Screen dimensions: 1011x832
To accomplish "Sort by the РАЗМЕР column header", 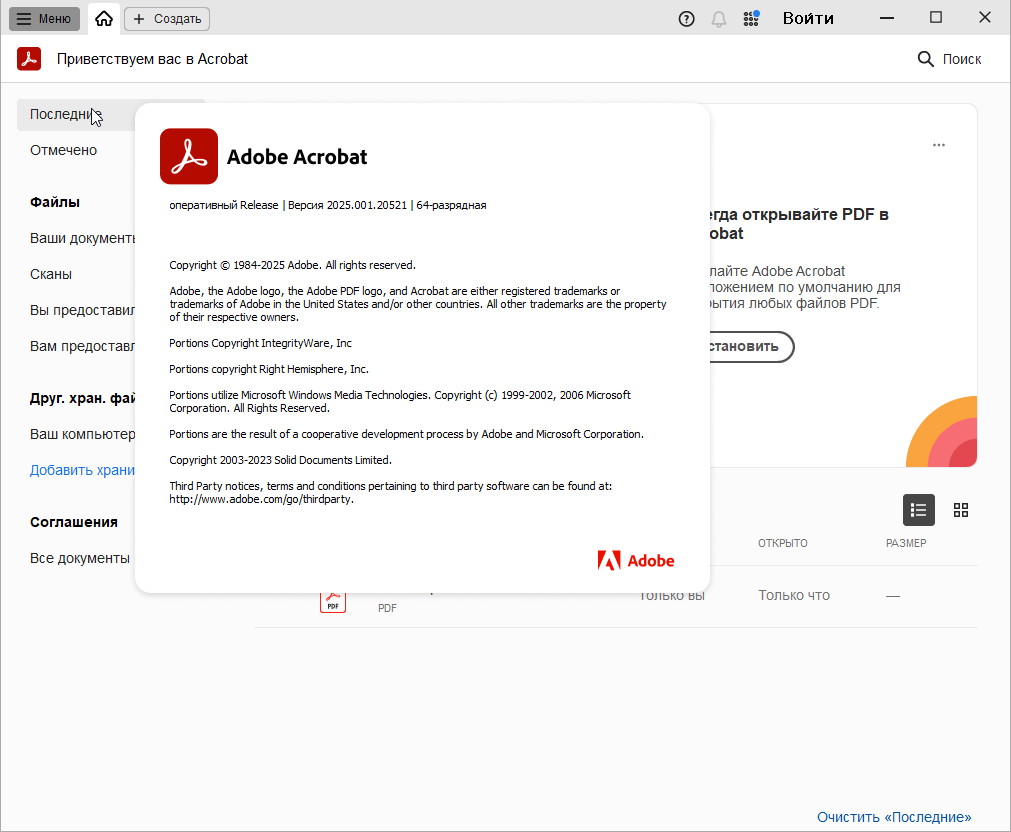I will (906, 543).
